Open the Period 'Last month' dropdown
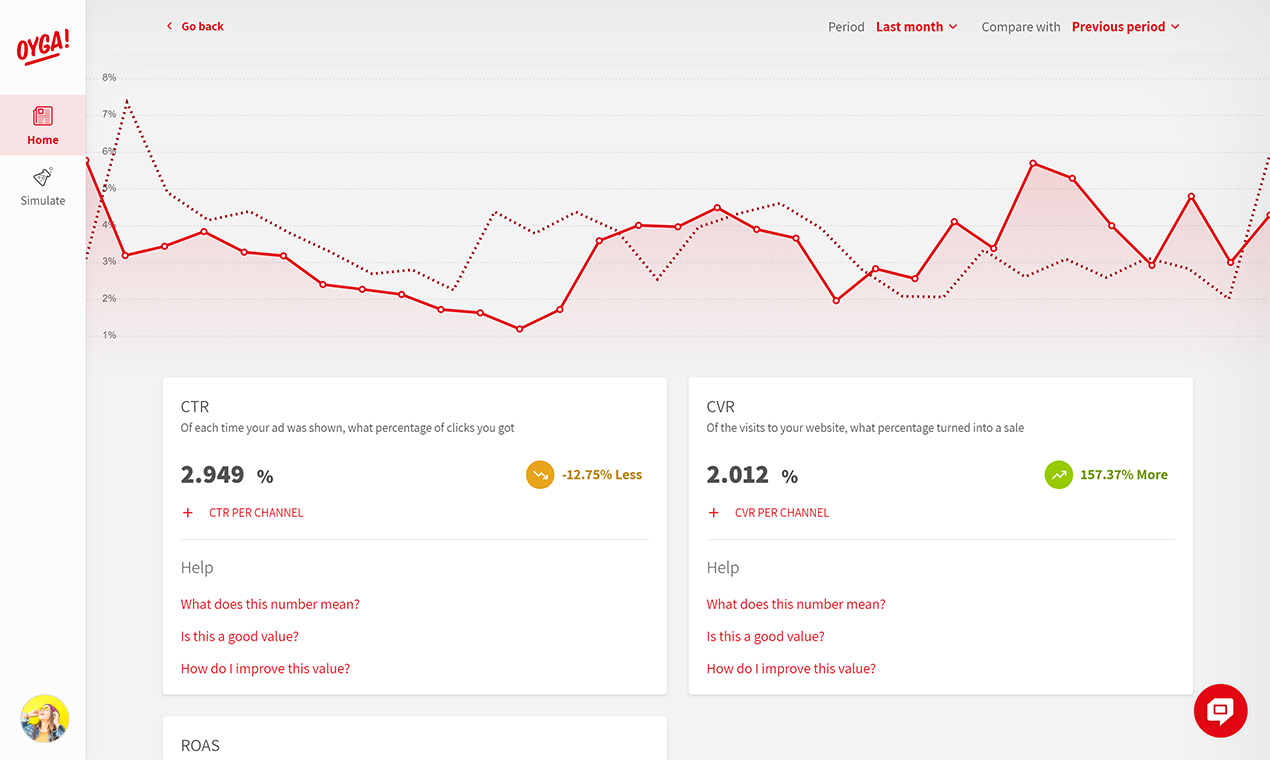 point(917,27)
